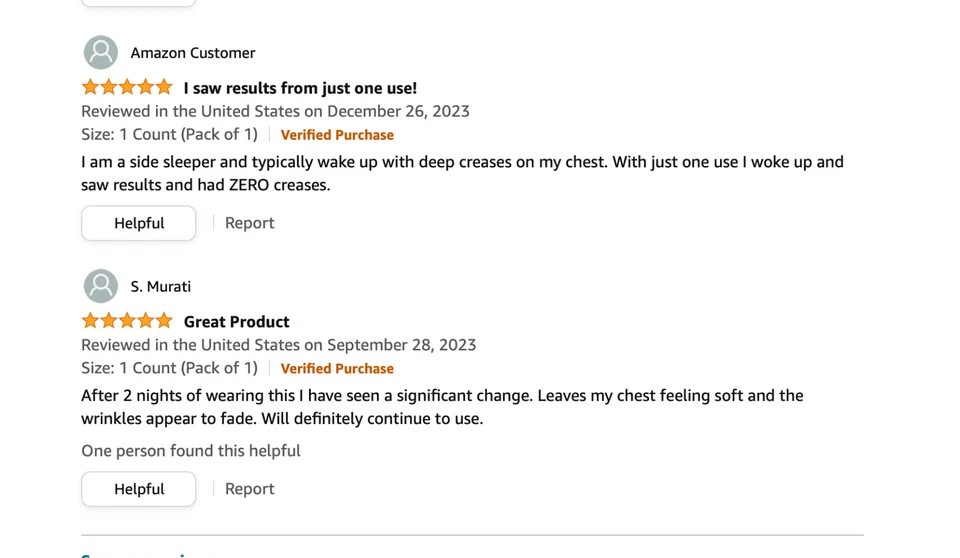The width and height of the screenshot is (960, 558).
Task: Open the S. Murati reviewer name
Action: coord(161,287)
